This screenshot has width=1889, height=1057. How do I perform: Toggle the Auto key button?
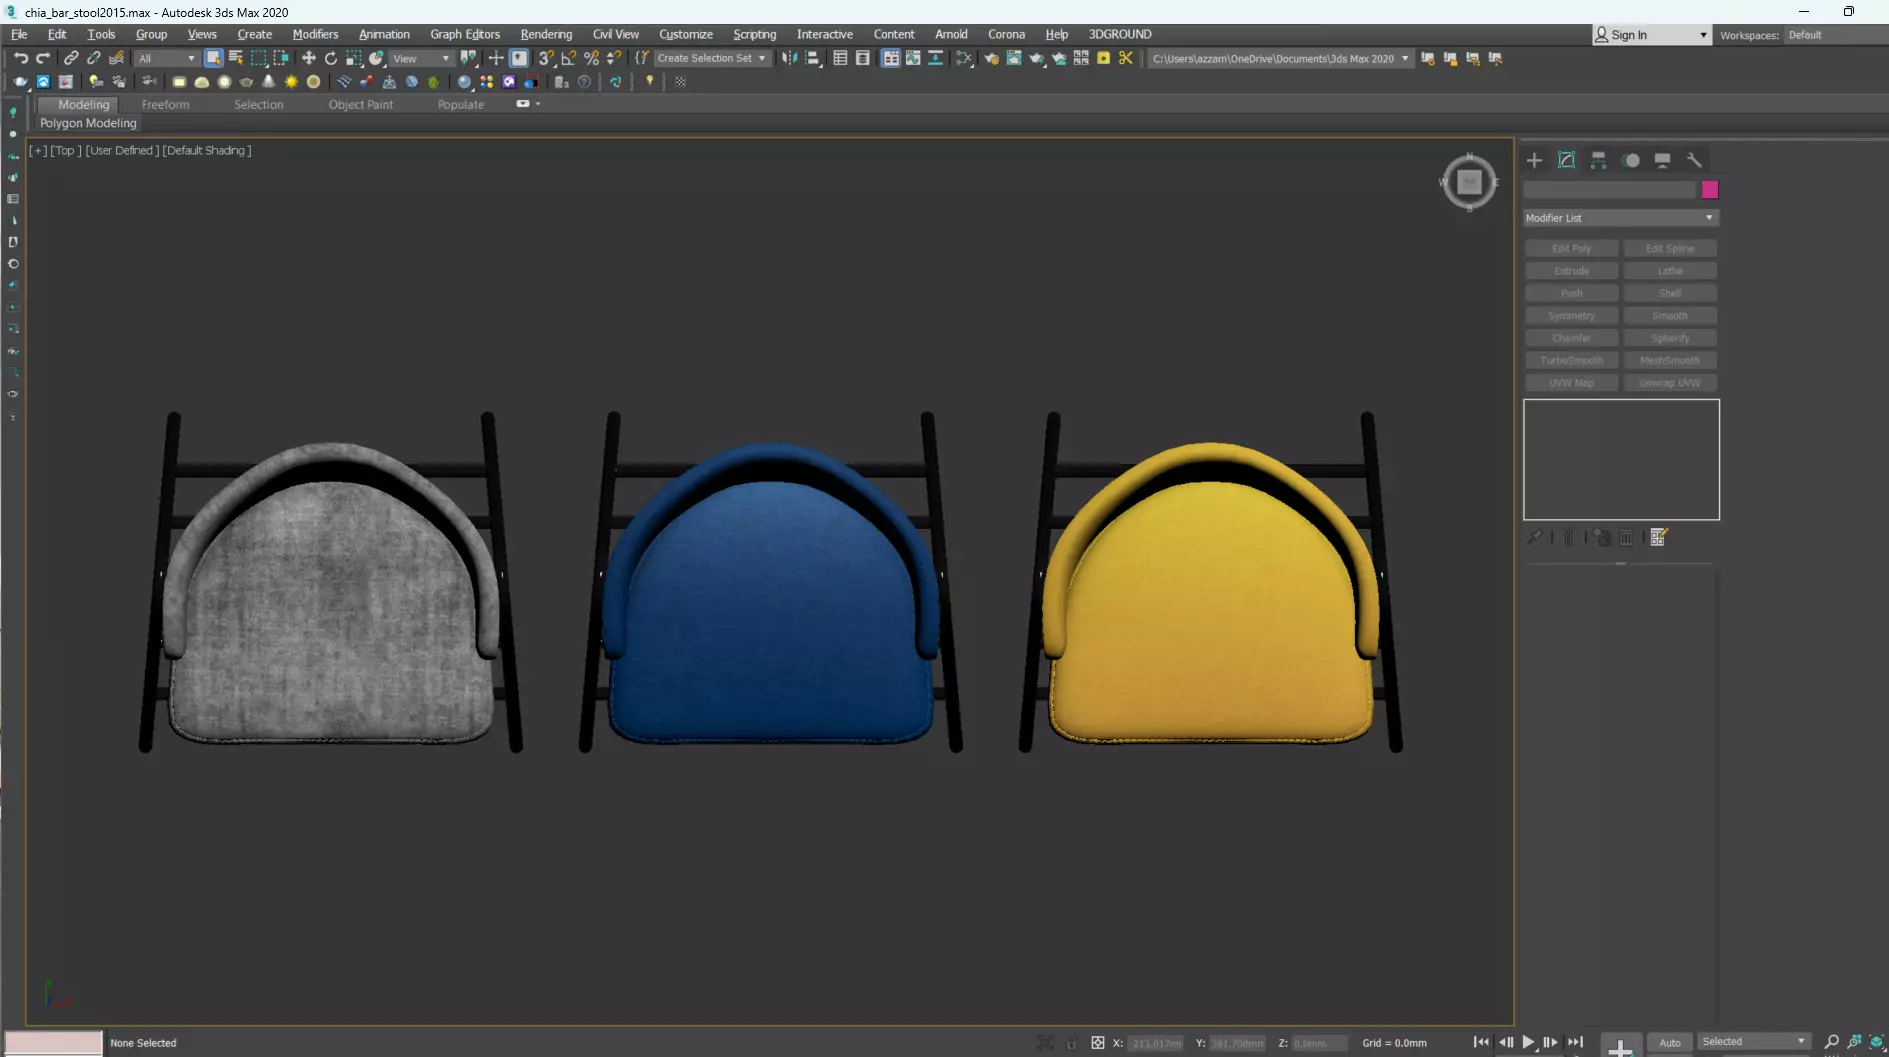click(x=1670, y=1042)
